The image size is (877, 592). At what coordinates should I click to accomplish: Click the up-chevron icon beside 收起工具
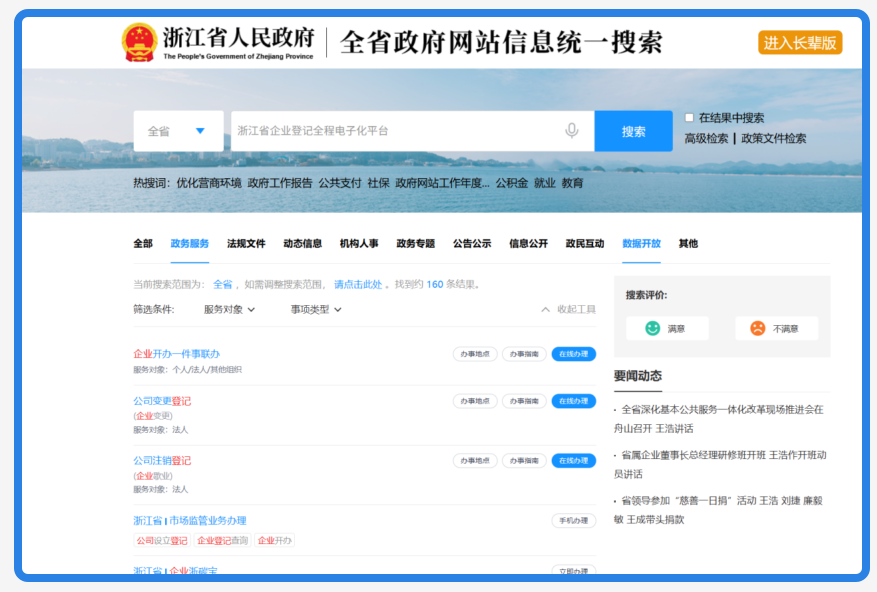545,309
